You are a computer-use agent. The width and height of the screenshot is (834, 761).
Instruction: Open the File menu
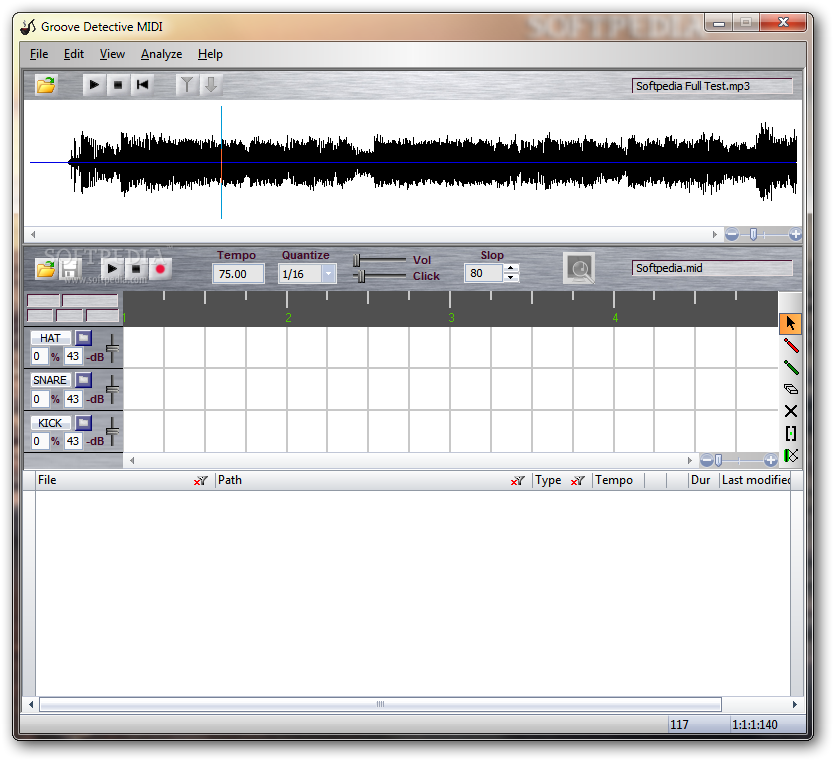pos(39,54)
